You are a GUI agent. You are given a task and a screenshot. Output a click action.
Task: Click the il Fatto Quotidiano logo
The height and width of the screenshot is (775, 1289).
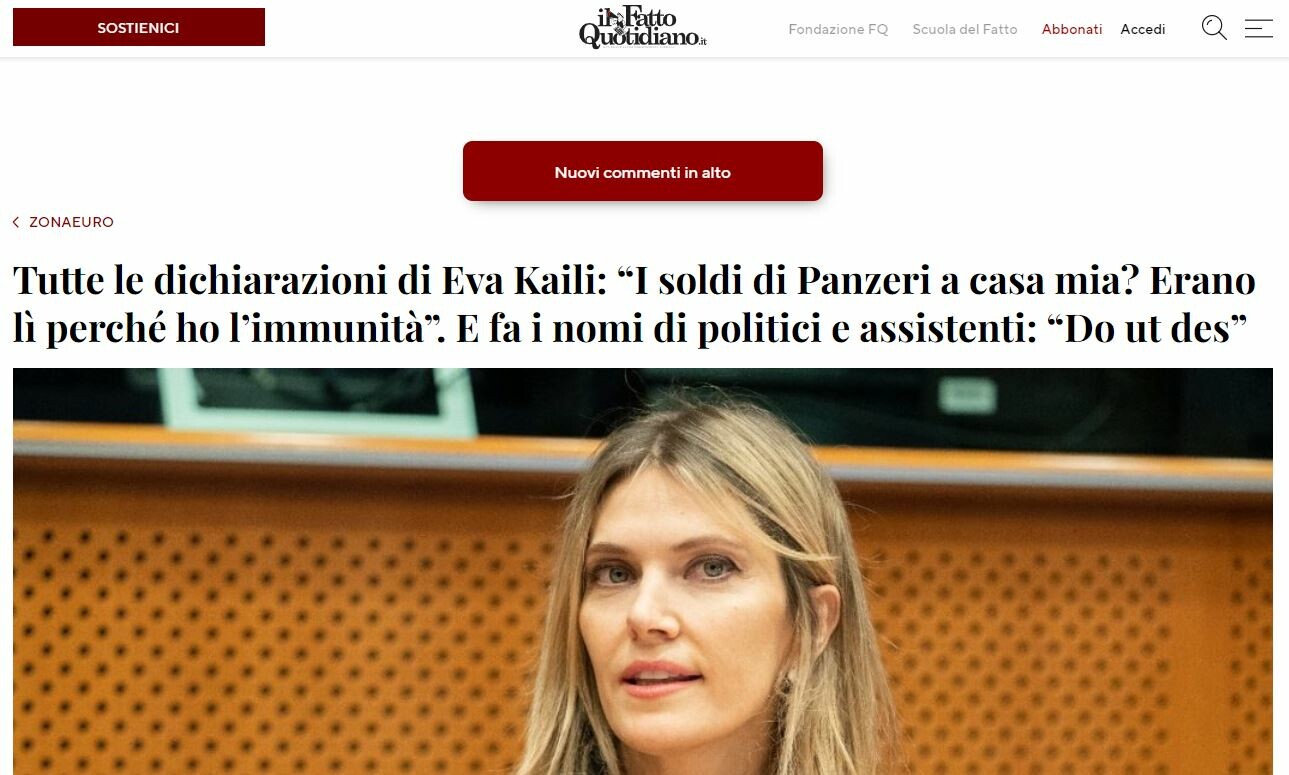click(642, 28)
